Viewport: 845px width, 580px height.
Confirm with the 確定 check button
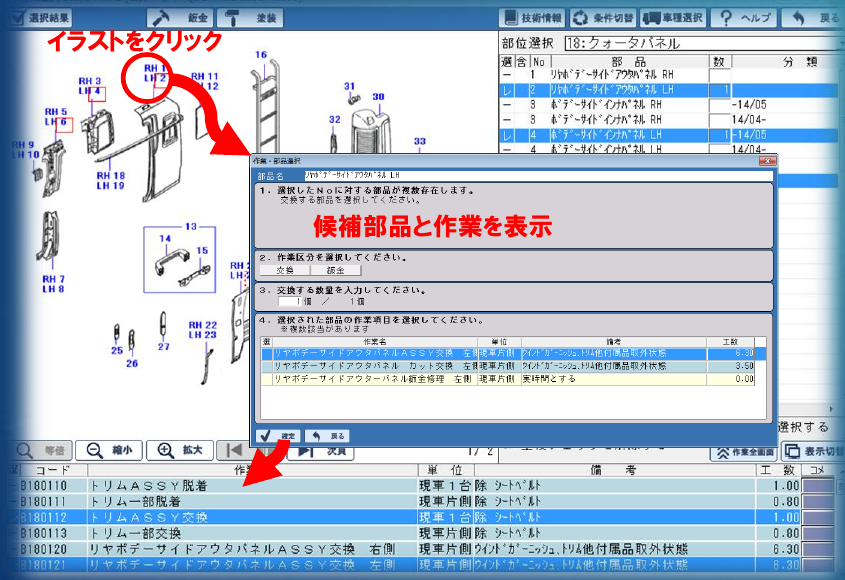pyautogui.click(x=278, y=436)
